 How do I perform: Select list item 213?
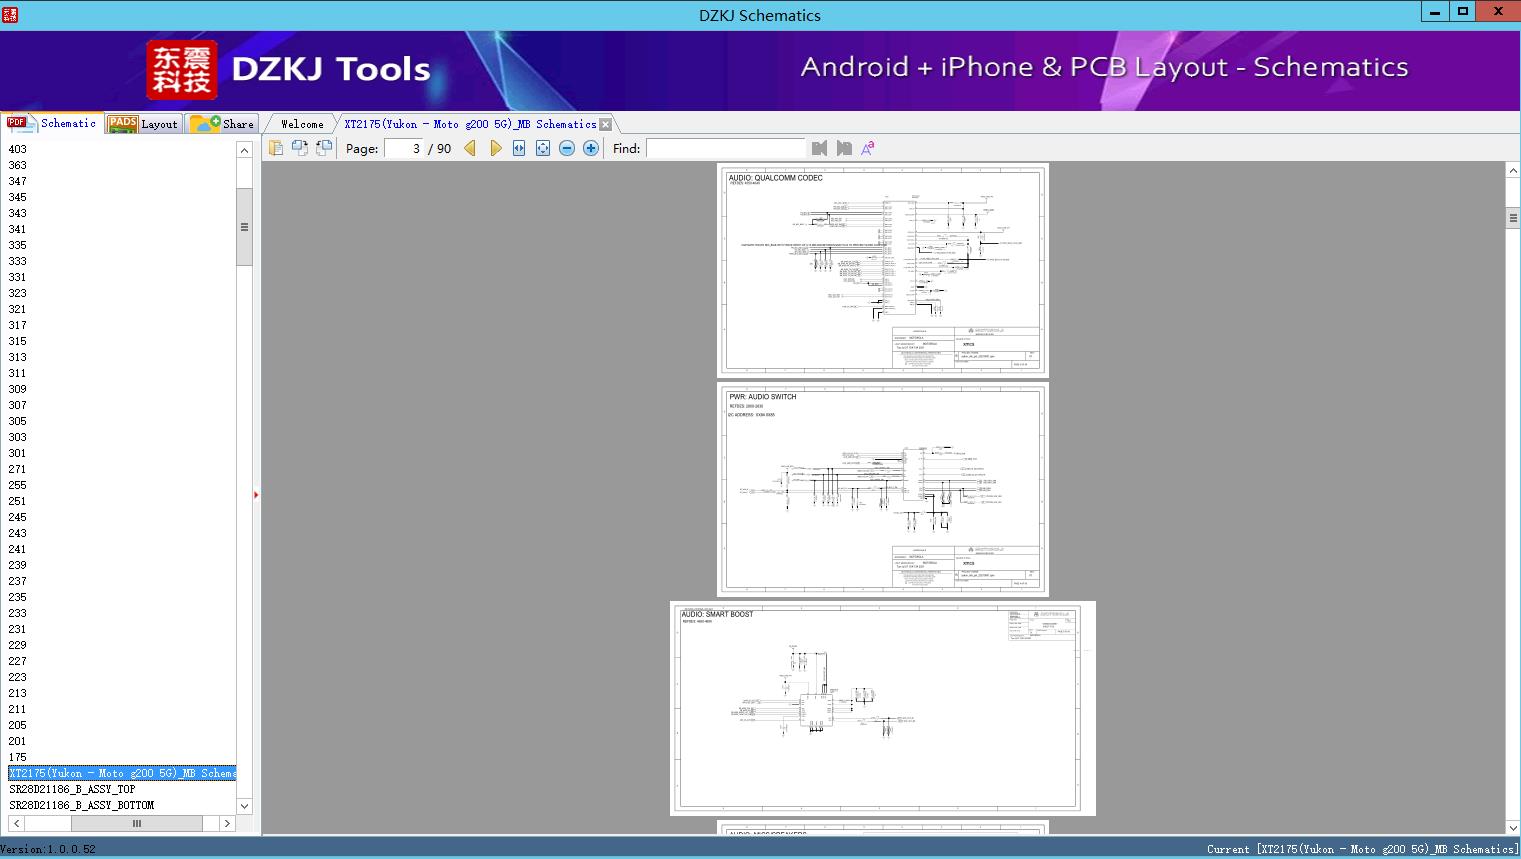point(18,693)
